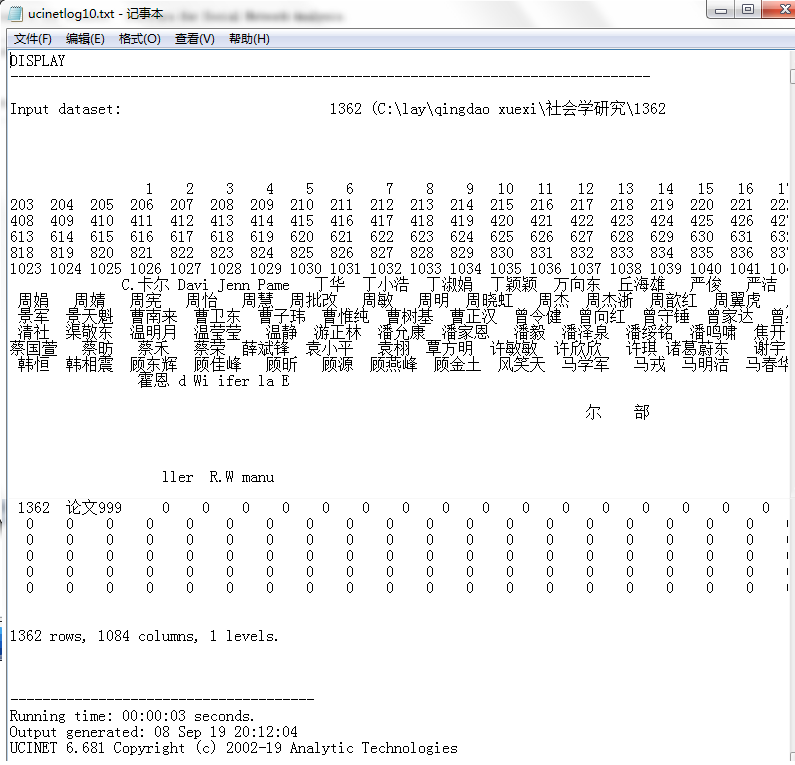Click the name 马明洁
This screenshot has height=765, width=795.
[705, 364]
